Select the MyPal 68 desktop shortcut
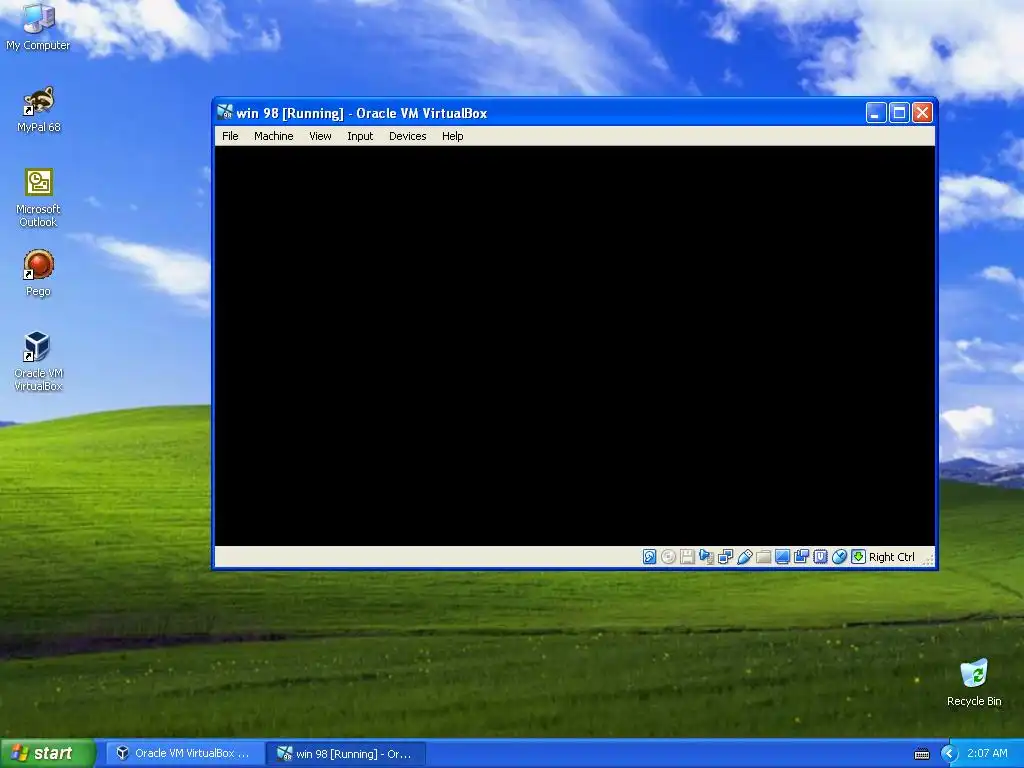 39,109
